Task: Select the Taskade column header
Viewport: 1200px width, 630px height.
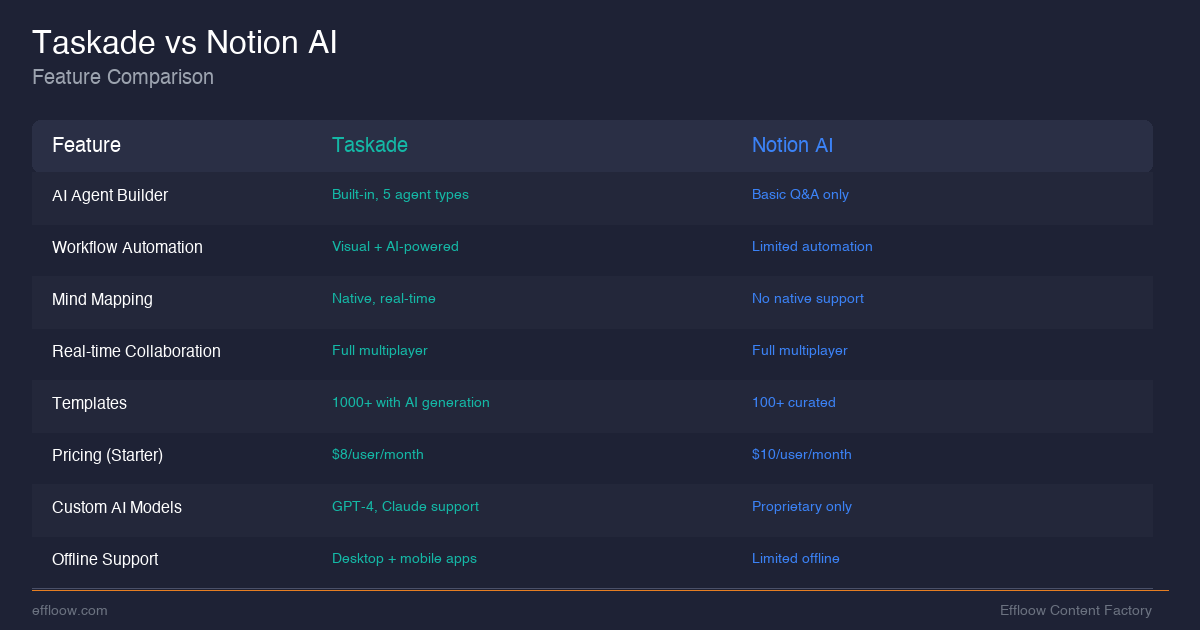Action: pos(370,145)
